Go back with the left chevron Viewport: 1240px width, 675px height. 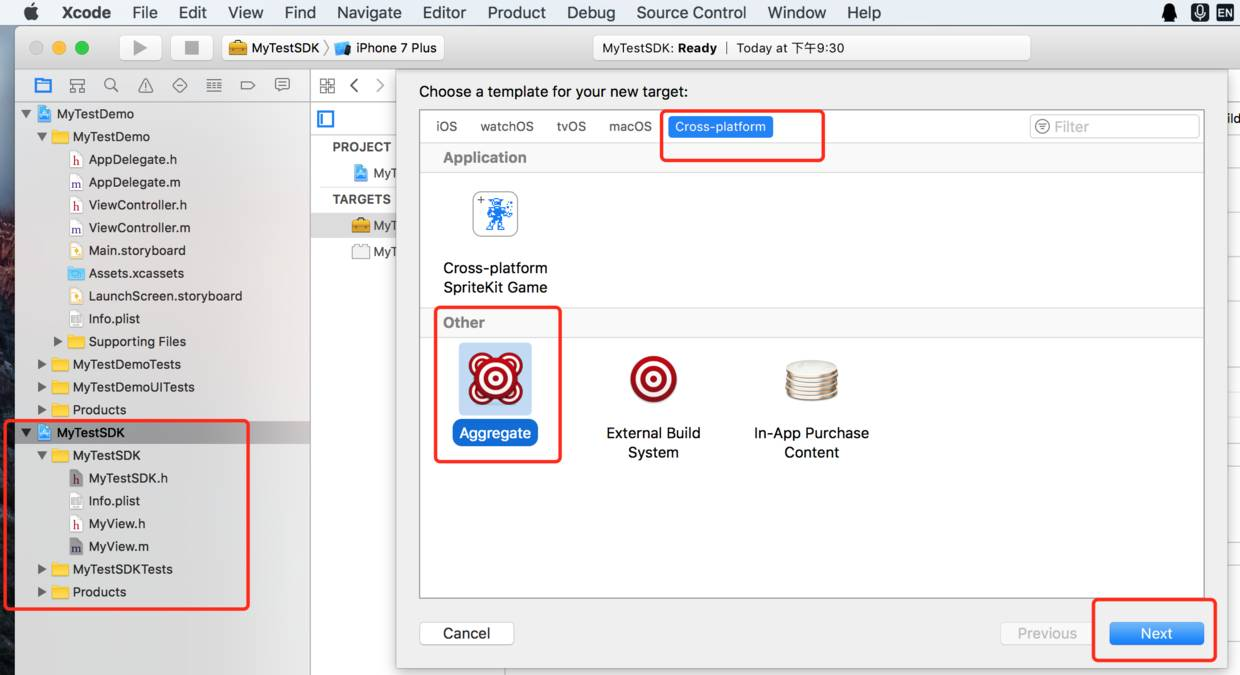(x=355, y=86)
